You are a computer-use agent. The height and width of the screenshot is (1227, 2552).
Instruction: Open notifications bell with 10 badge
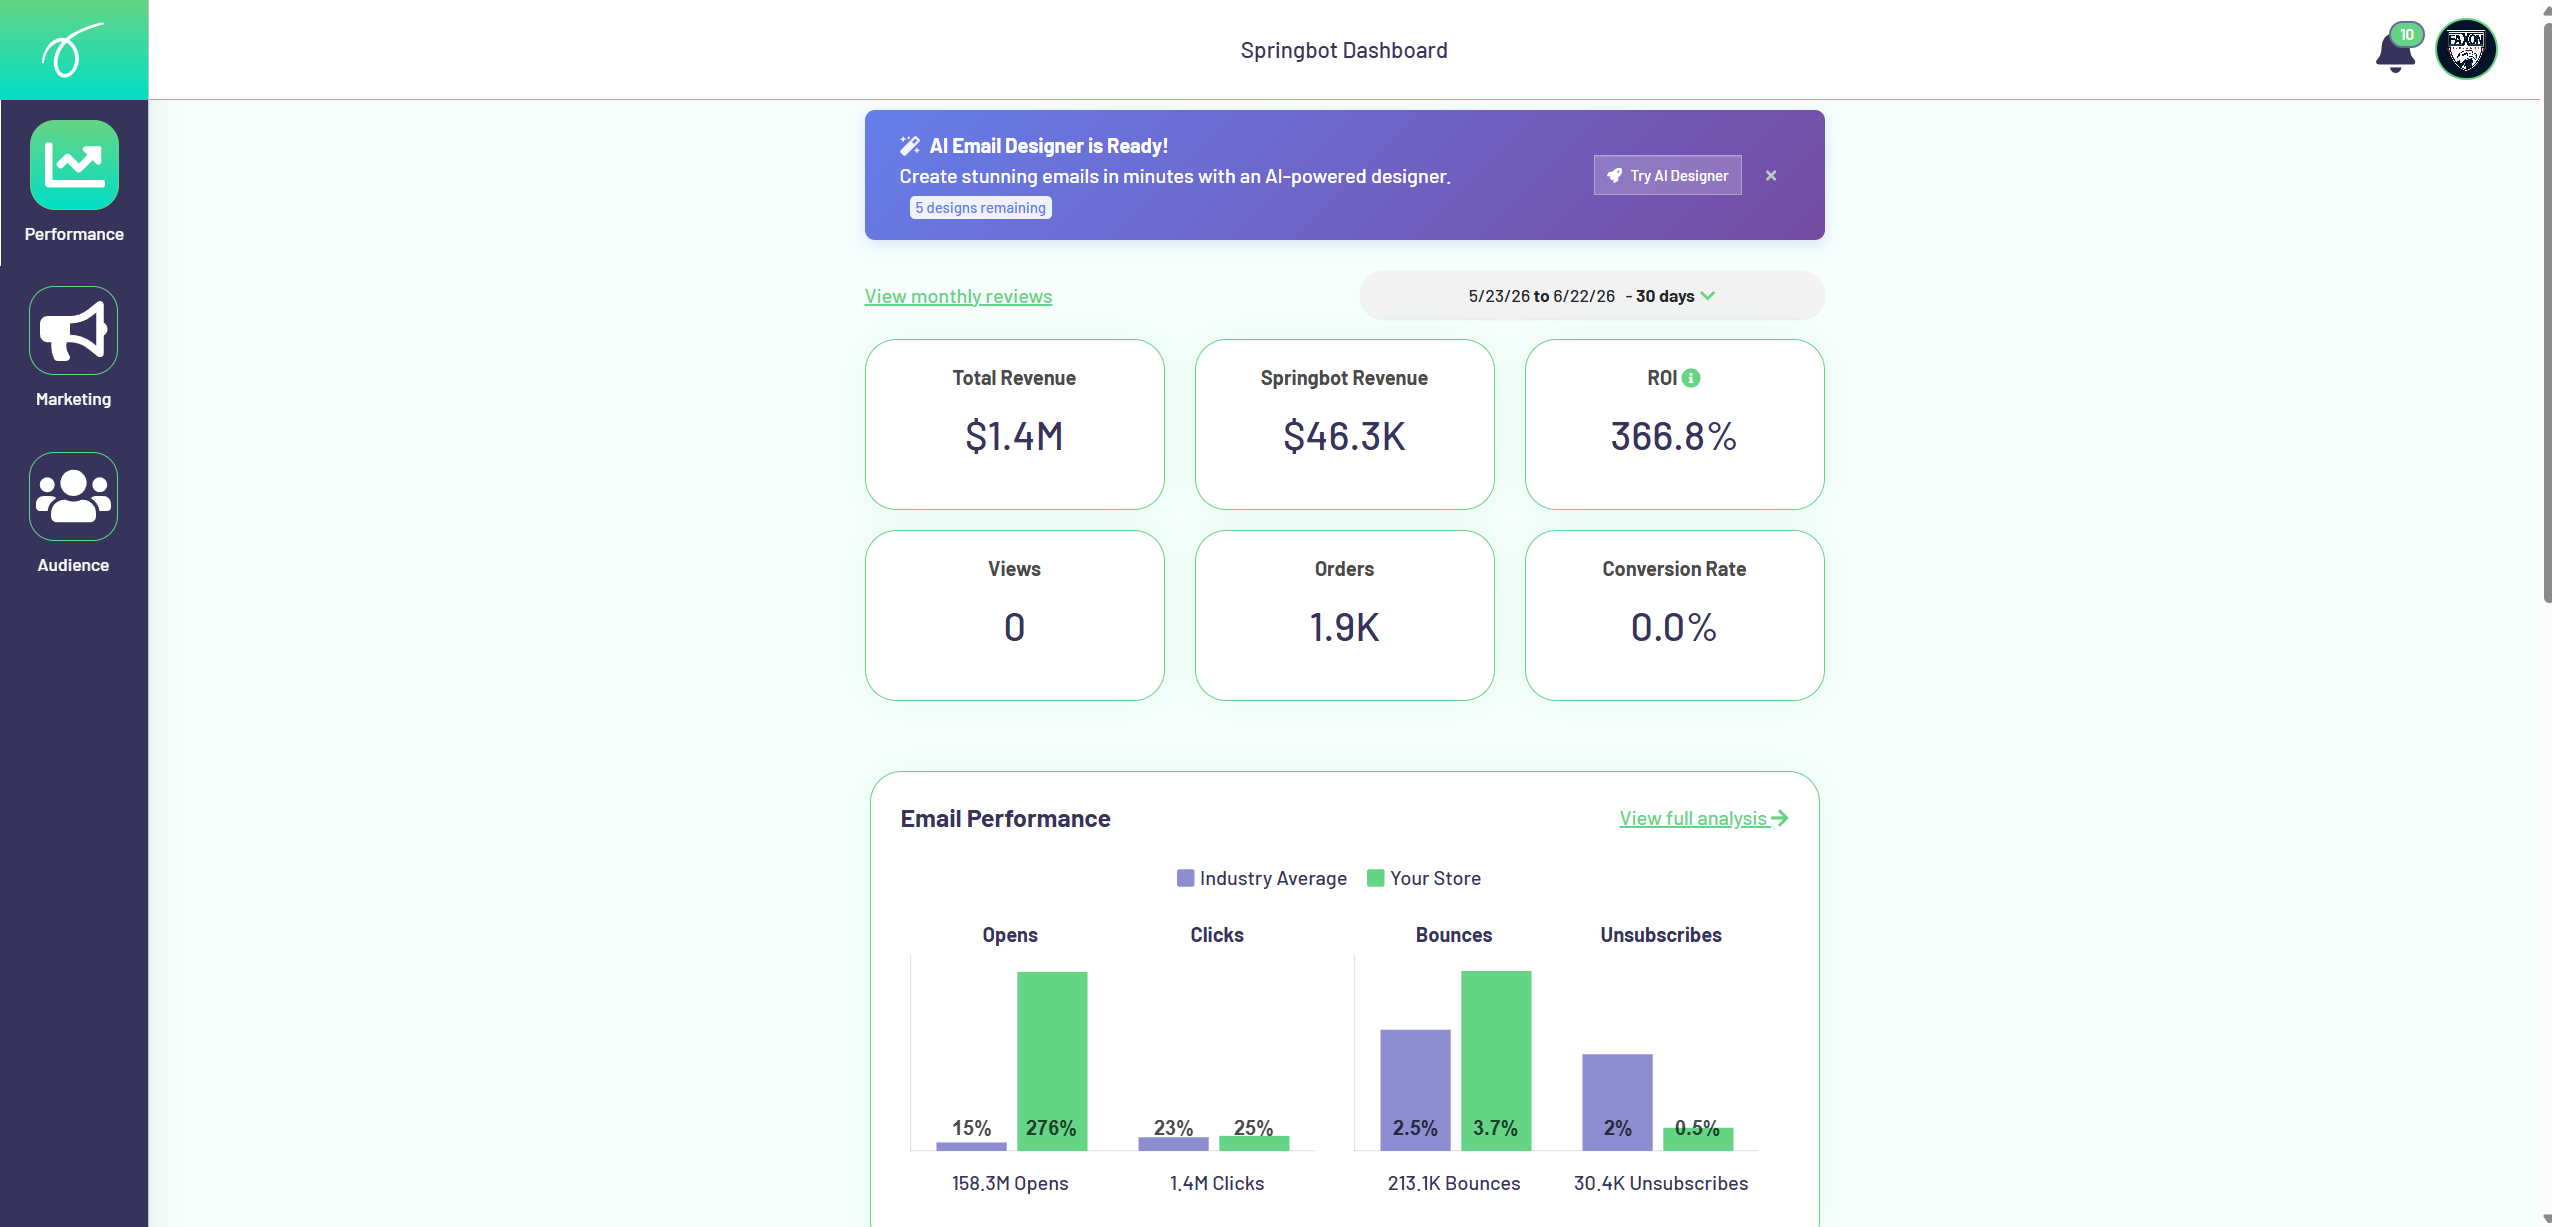point(2397,48)
